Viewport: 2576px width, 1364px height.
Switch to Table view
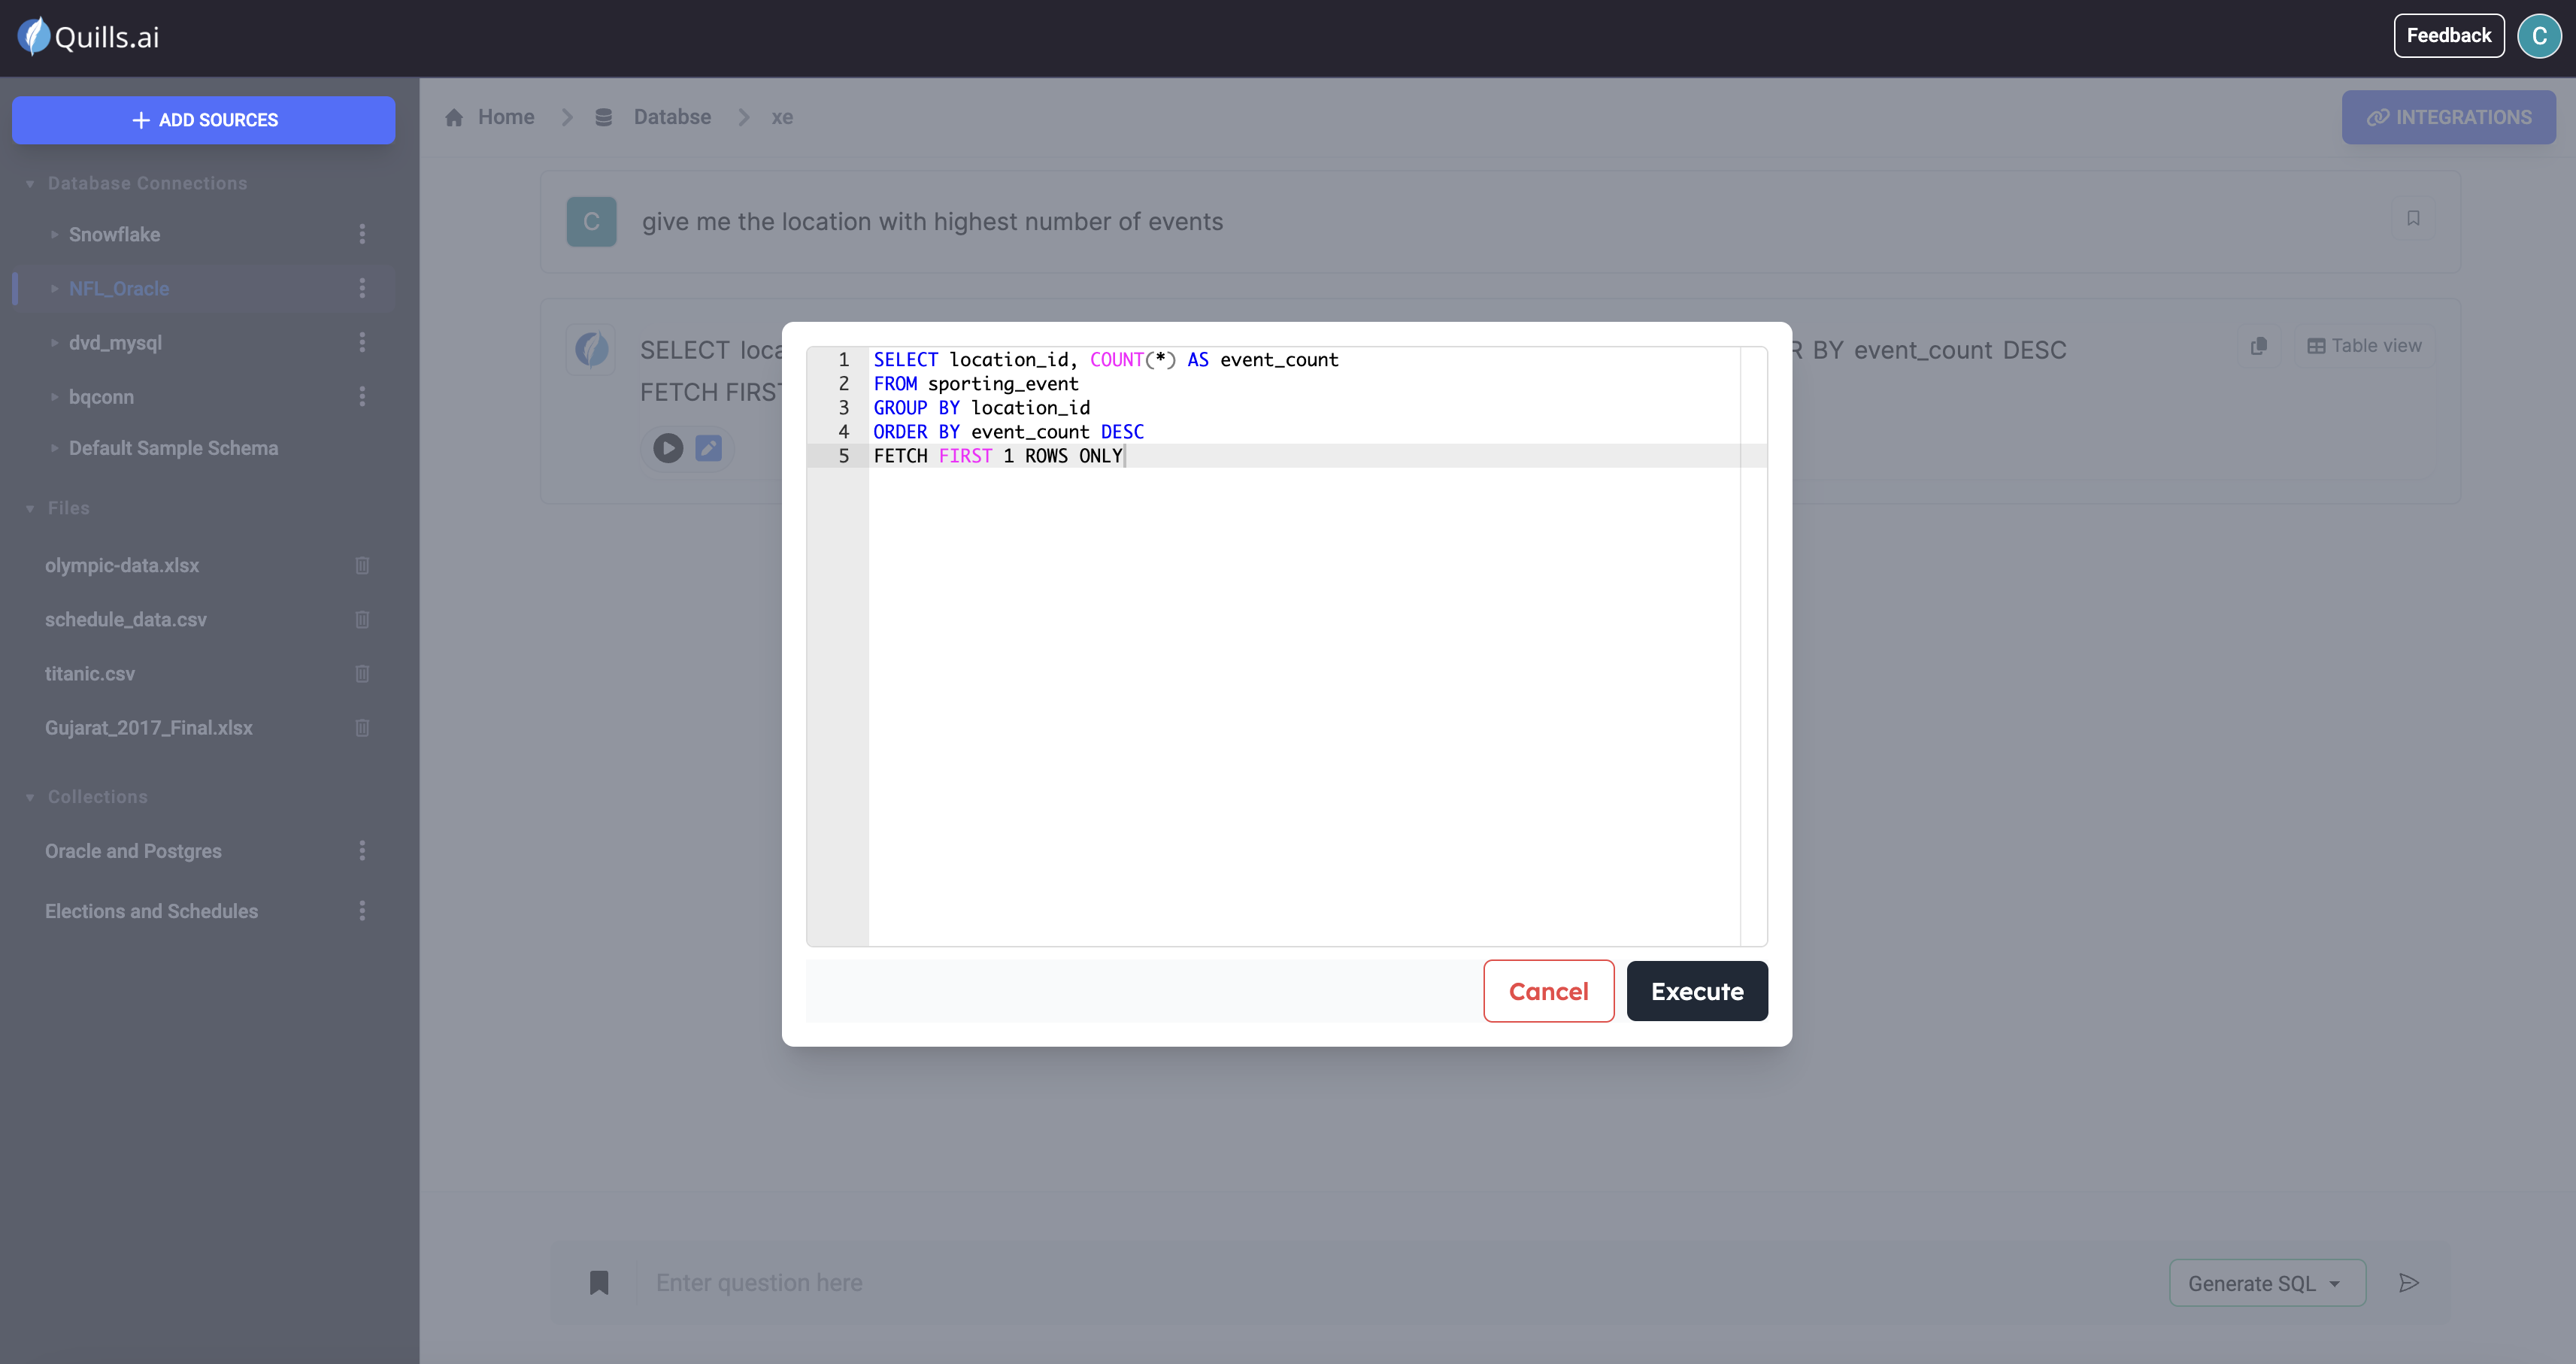(2364, 346)
